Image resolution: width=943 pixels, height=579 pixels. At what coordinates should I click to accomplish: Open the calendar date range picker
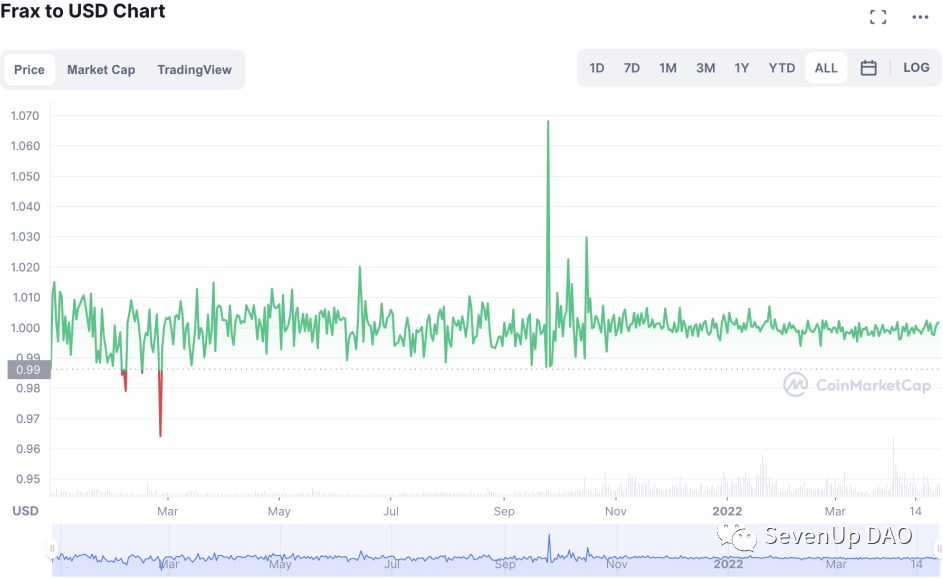tap(869, 68)
